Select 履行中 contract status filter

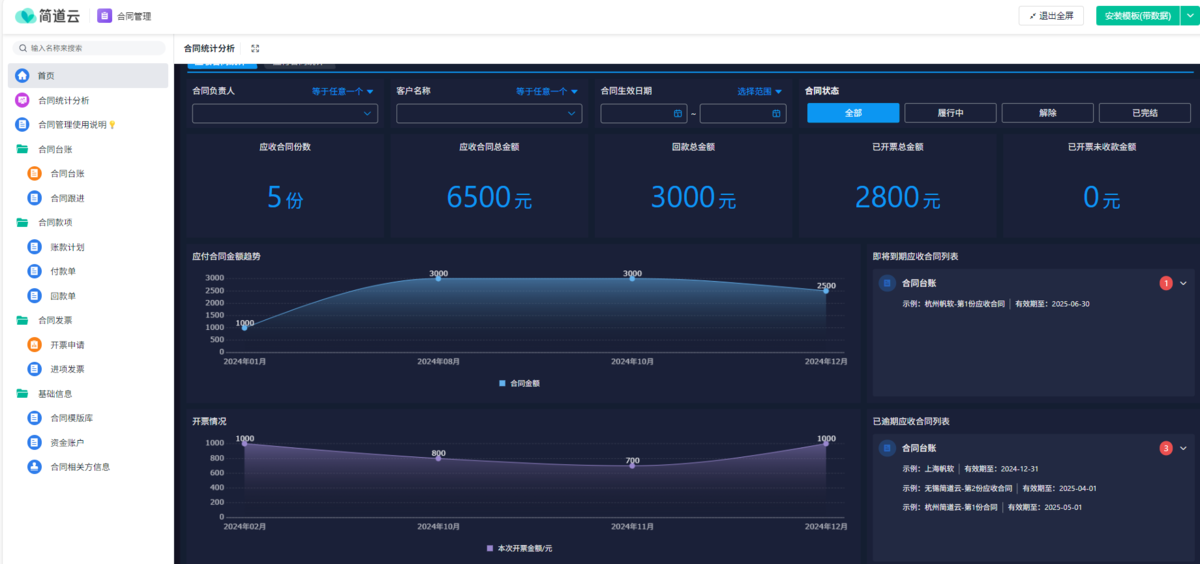pos(949,113)
